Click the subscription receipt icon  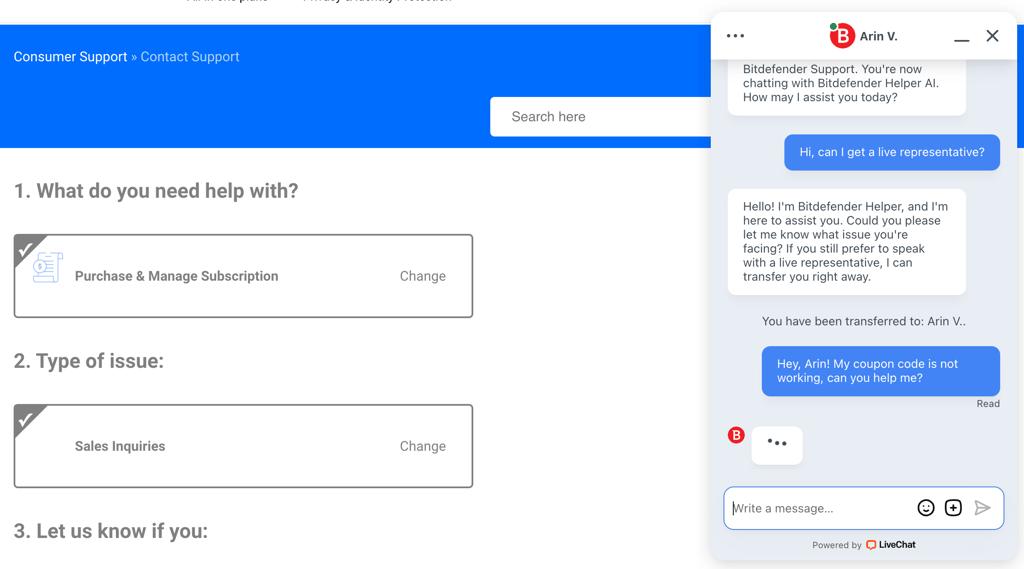pos(48,267)
